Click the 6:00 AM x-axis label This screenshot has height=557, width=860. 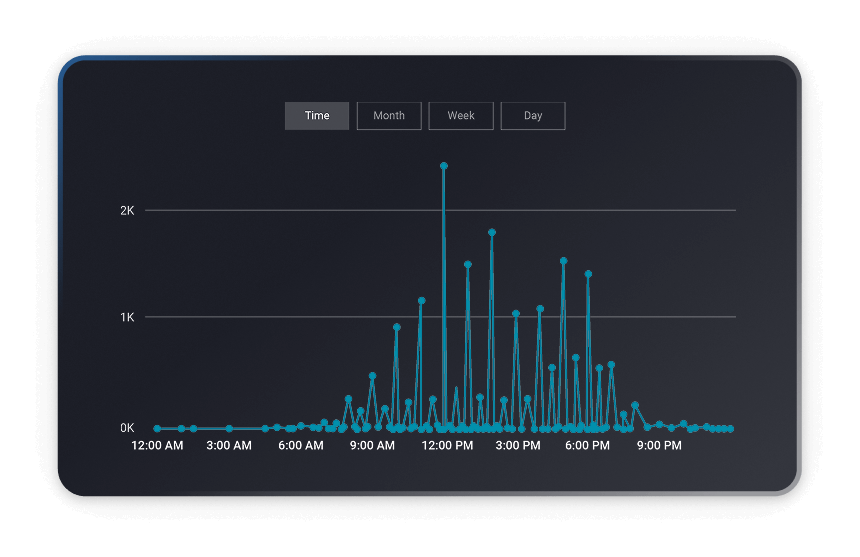tap(301, 446)
